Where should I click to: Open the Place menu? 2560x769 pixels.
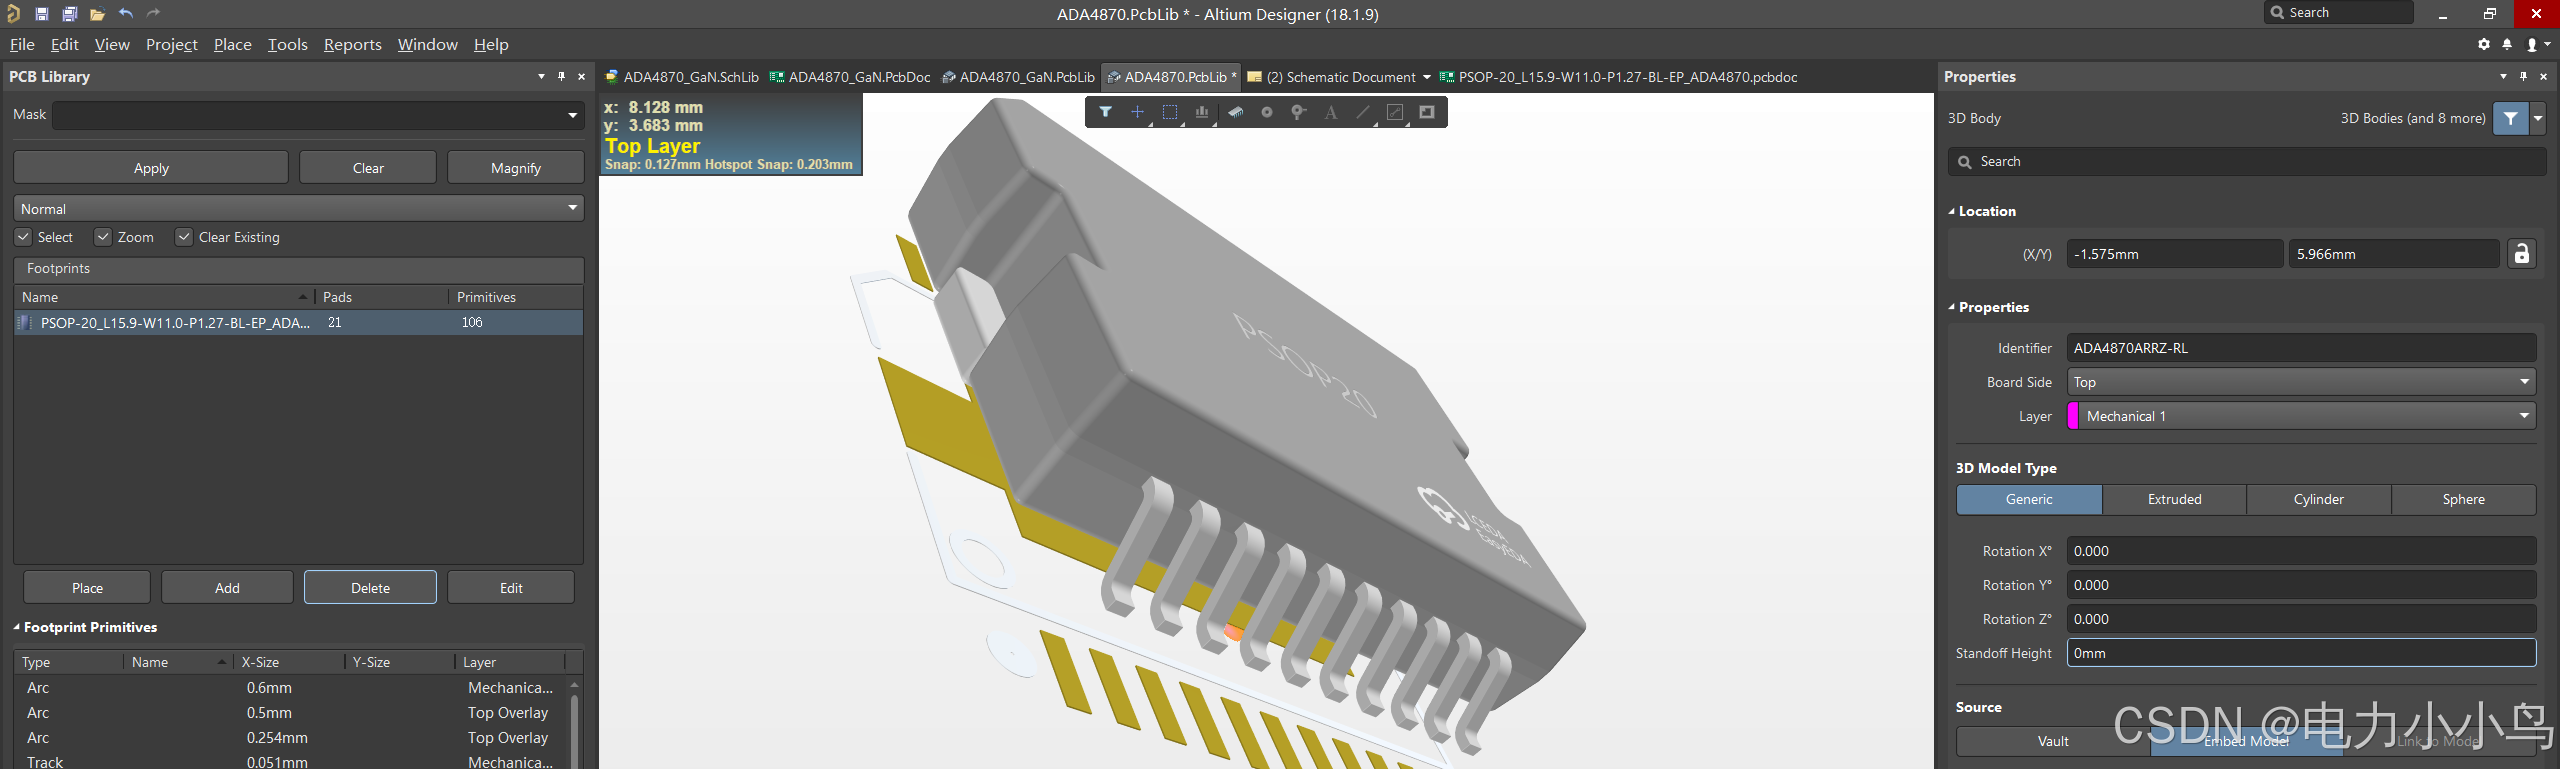pyautogui.click(x=233, y=44)
